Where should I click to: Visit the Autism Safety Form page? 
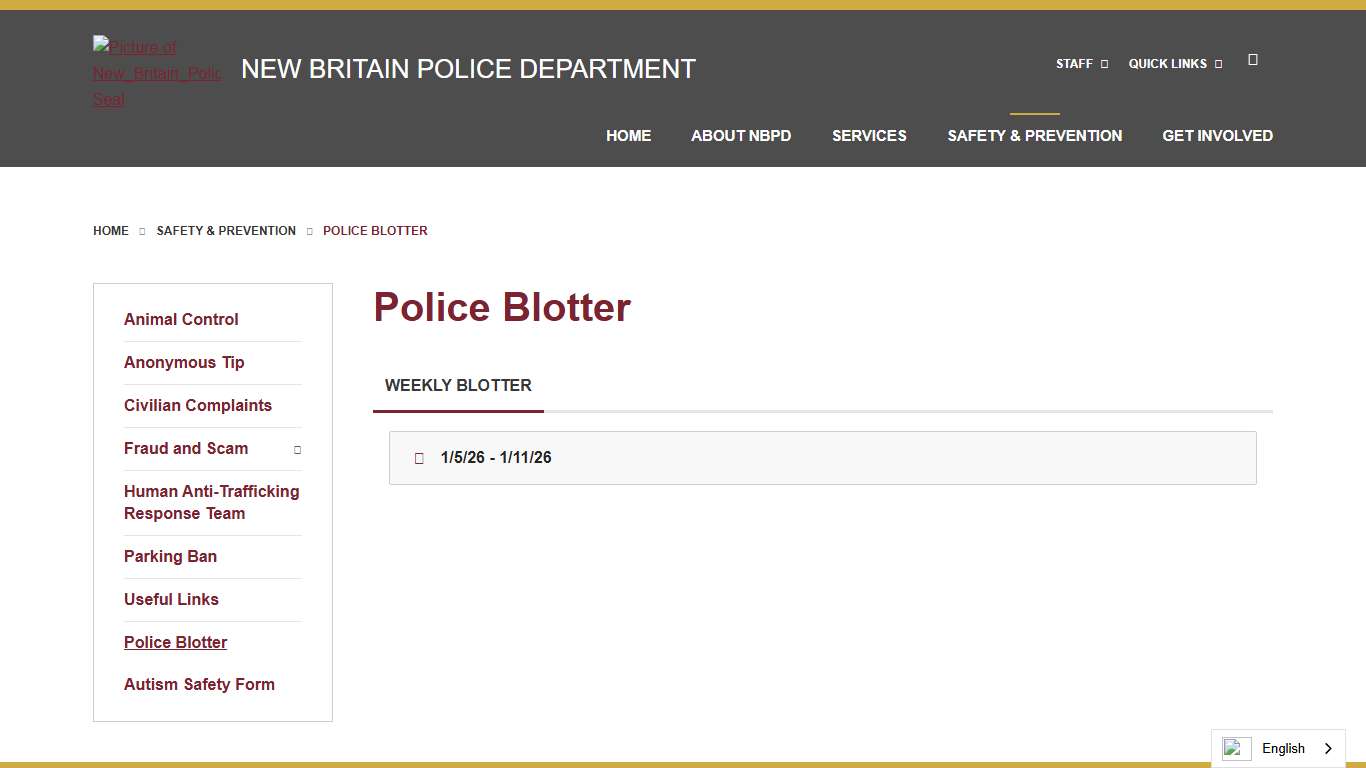[199, 684]
